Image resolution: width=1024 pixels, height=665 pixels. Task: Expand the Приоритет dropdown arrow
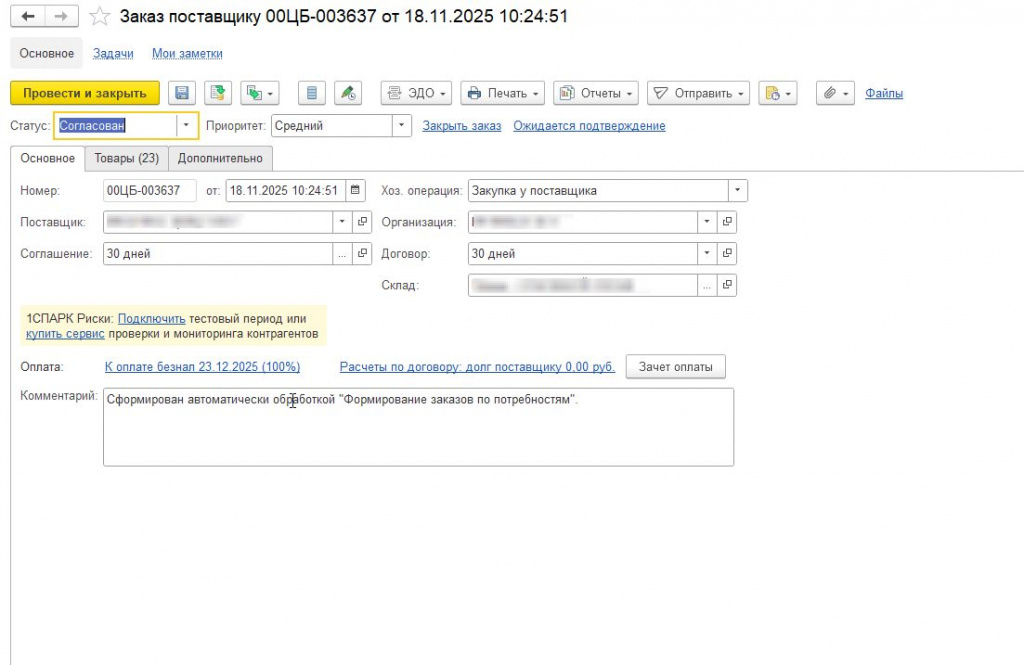coord(402,125)
